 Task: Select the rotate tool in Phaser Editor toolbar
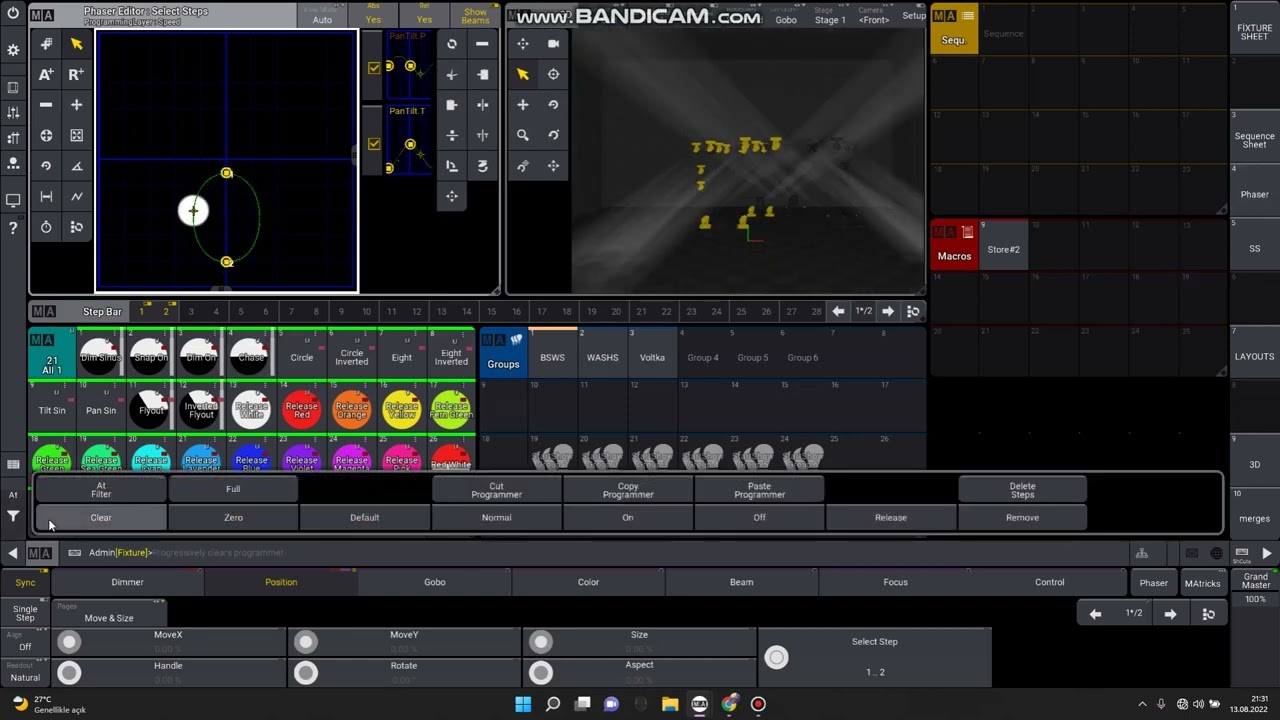(x=46, y=166)
